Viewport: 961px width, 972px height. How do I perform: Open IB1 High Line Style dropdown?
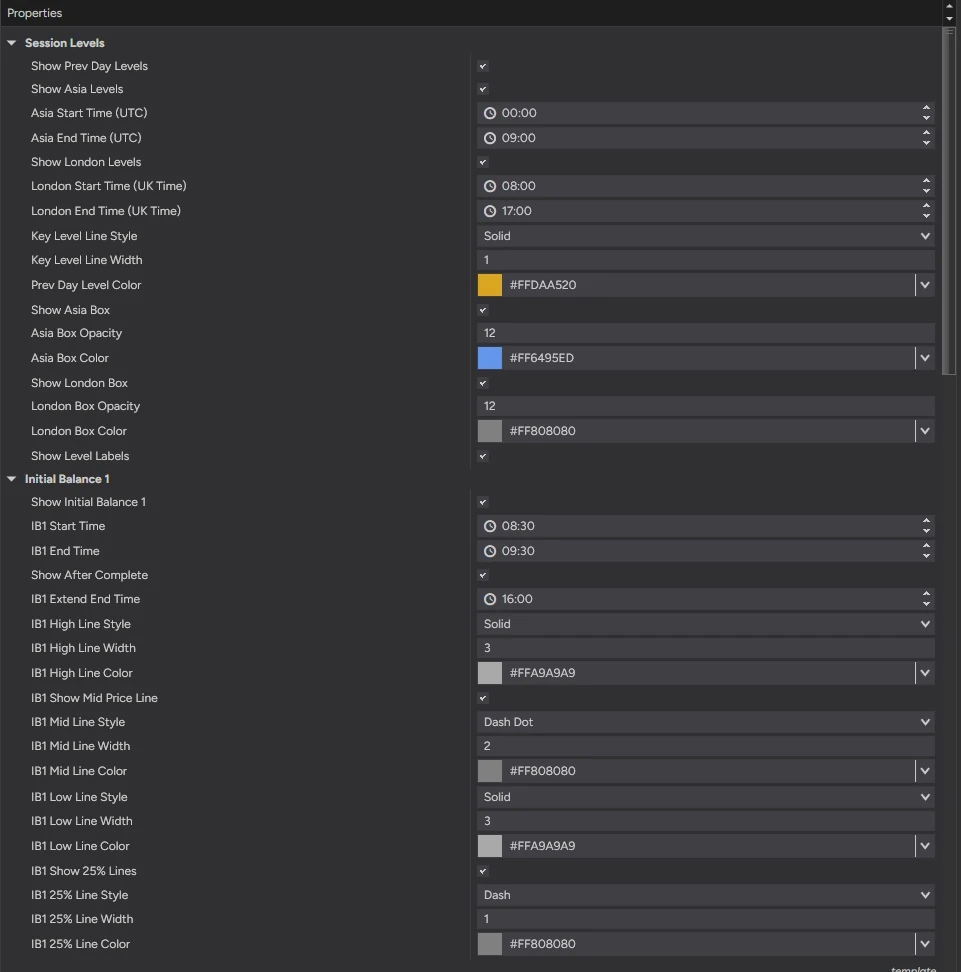pos(706,624)
